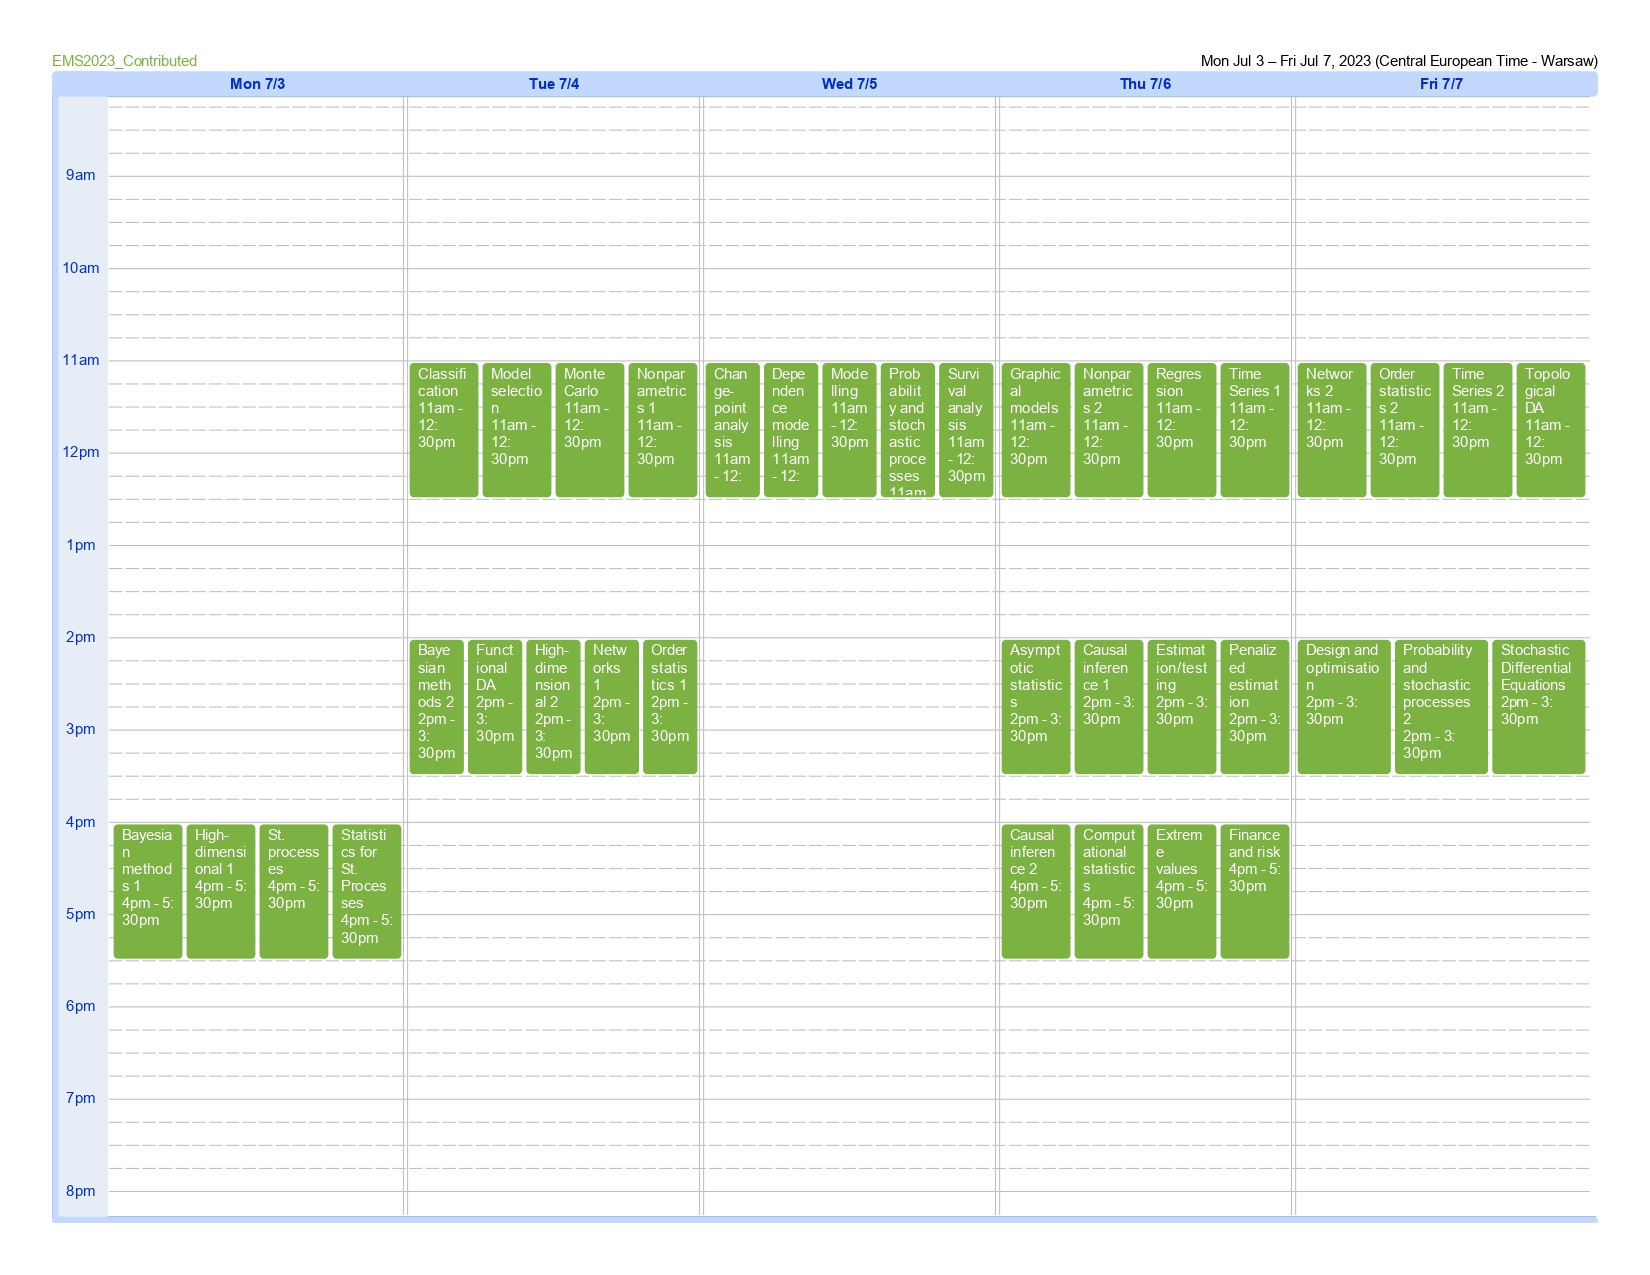1650x1275 pixels.
Task: Click the Penalized estimation session at 2pm
Action: (1254, 706)
